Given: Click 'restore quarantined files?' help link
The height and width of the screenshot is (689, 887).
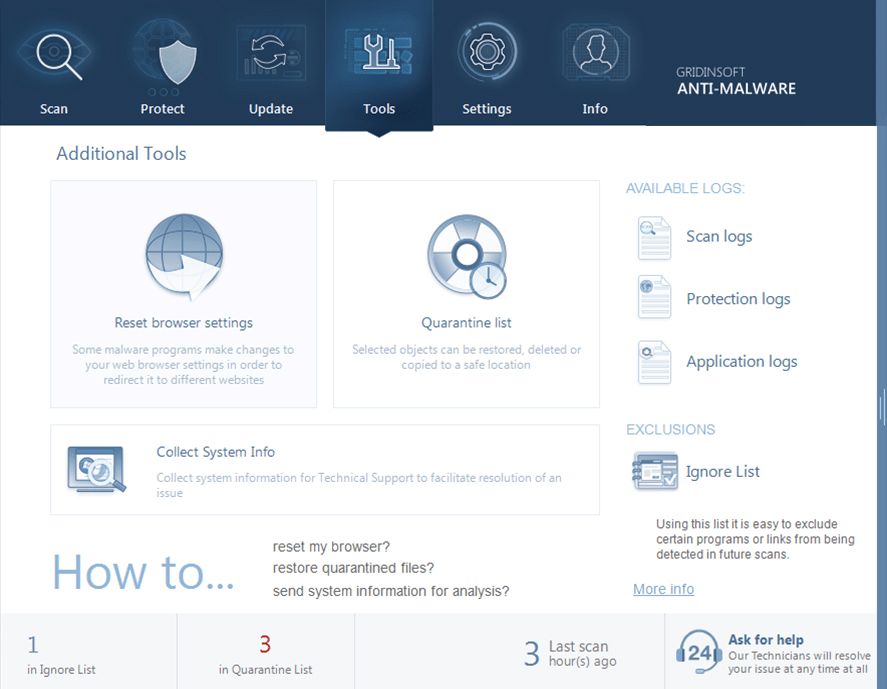Looking at the screenshot, I should coord(354,568).
